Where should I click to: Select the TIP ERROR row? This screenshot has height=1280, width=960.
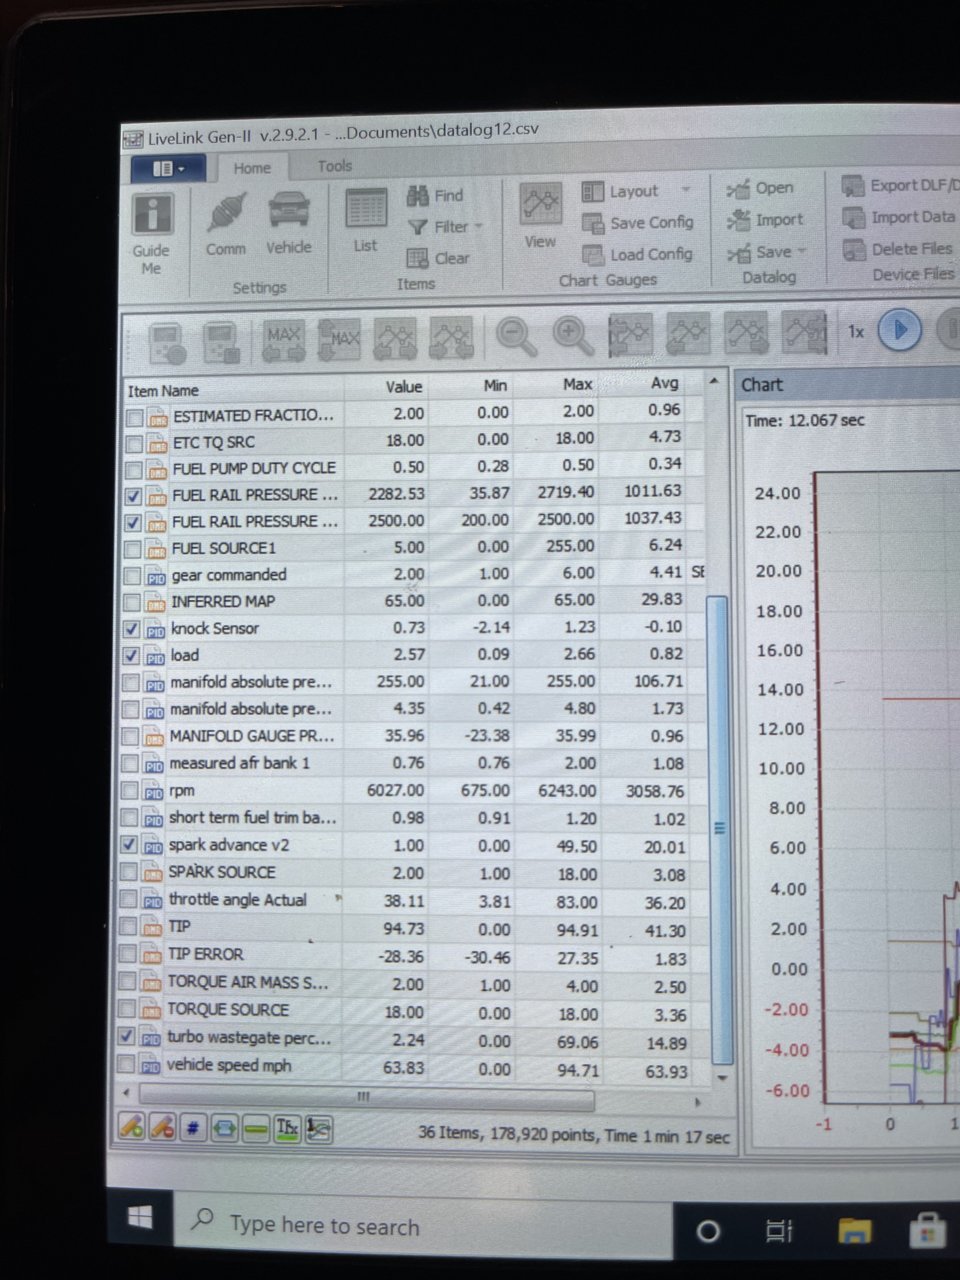coord(412,956)
